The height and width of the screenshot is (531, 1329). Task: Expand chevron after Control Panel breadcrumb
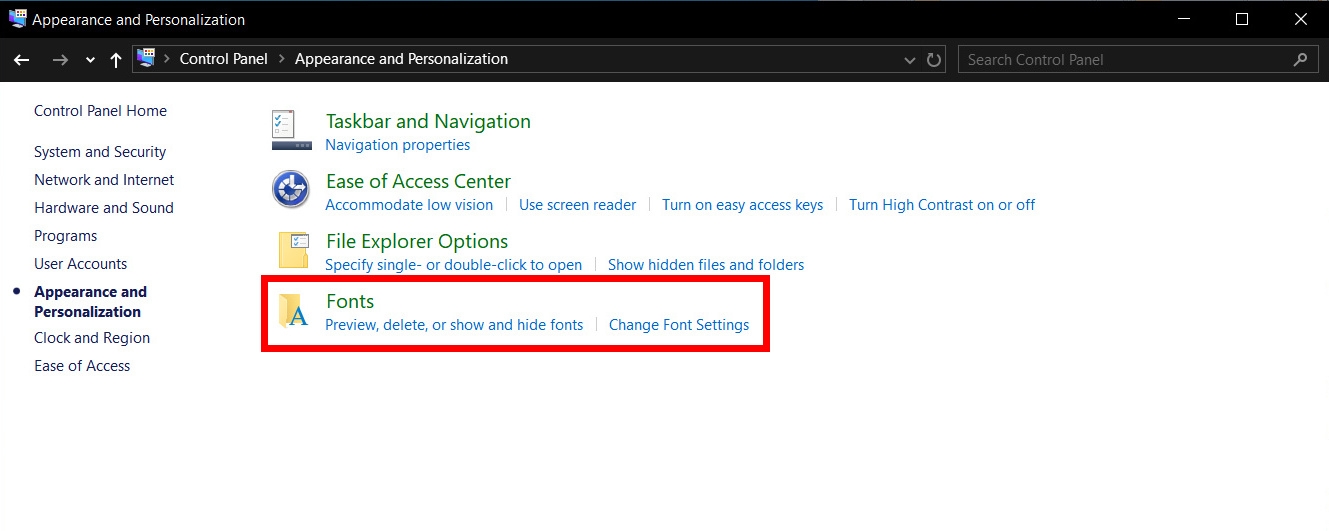pos(282,59)
